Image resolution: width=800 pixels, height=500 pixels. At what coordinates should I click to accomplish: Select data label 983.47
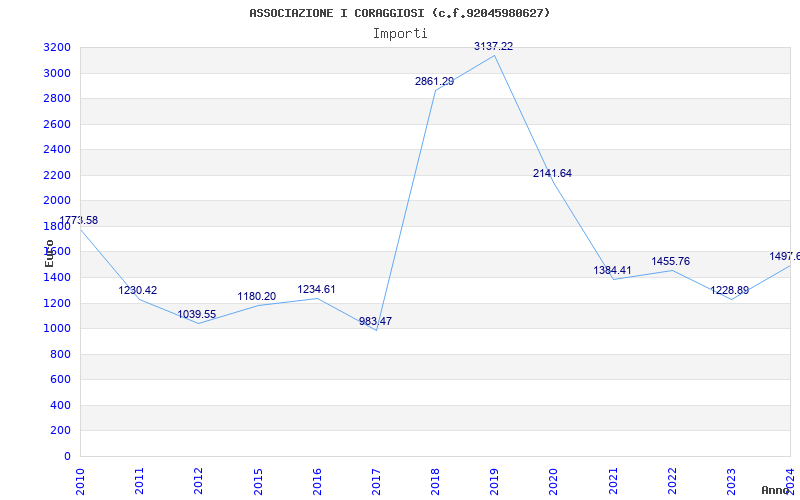point(376,321)
